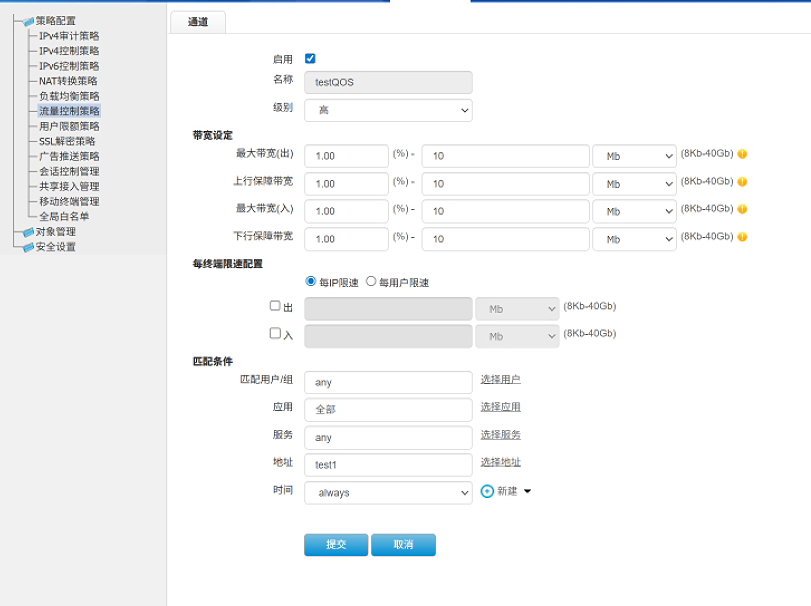The height and width of the screenshot is (606, 811).
Task: Click info icon beside 上行保障带宽 range
Action: point(743,182)
